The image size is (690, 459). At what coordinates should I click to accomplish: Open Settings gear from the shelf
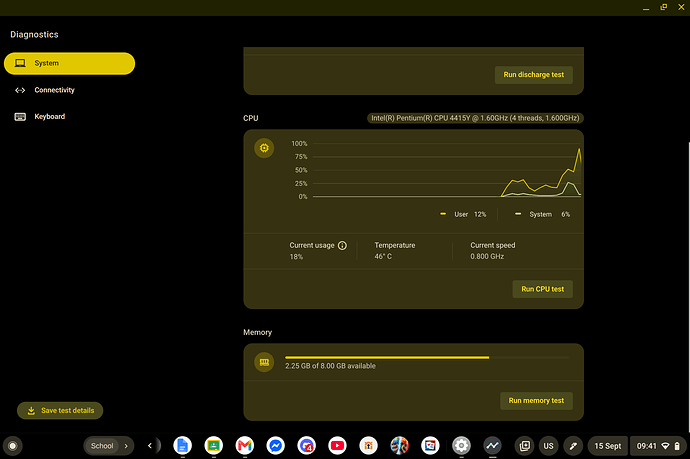[x=461, y=446]
